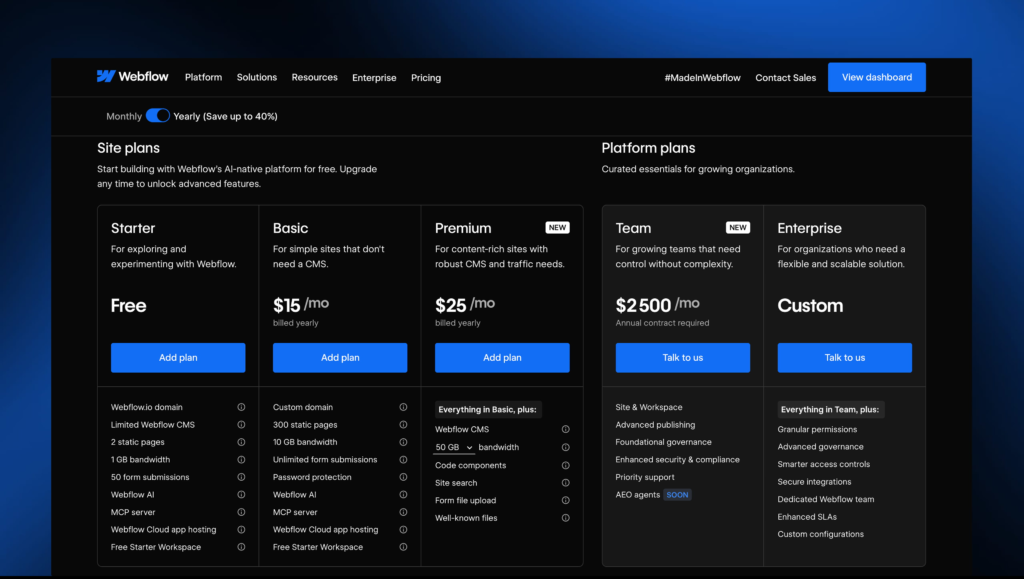Open Basic Free Starter Workspace info icon
Viewport: 1024px width, 579px height.
[403, 547]
